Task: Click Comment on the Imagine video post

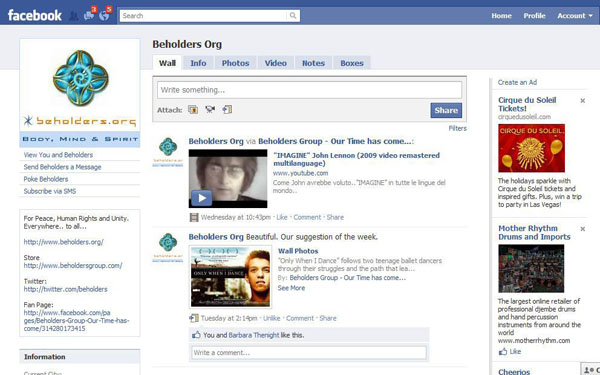Action: point(307,217)
